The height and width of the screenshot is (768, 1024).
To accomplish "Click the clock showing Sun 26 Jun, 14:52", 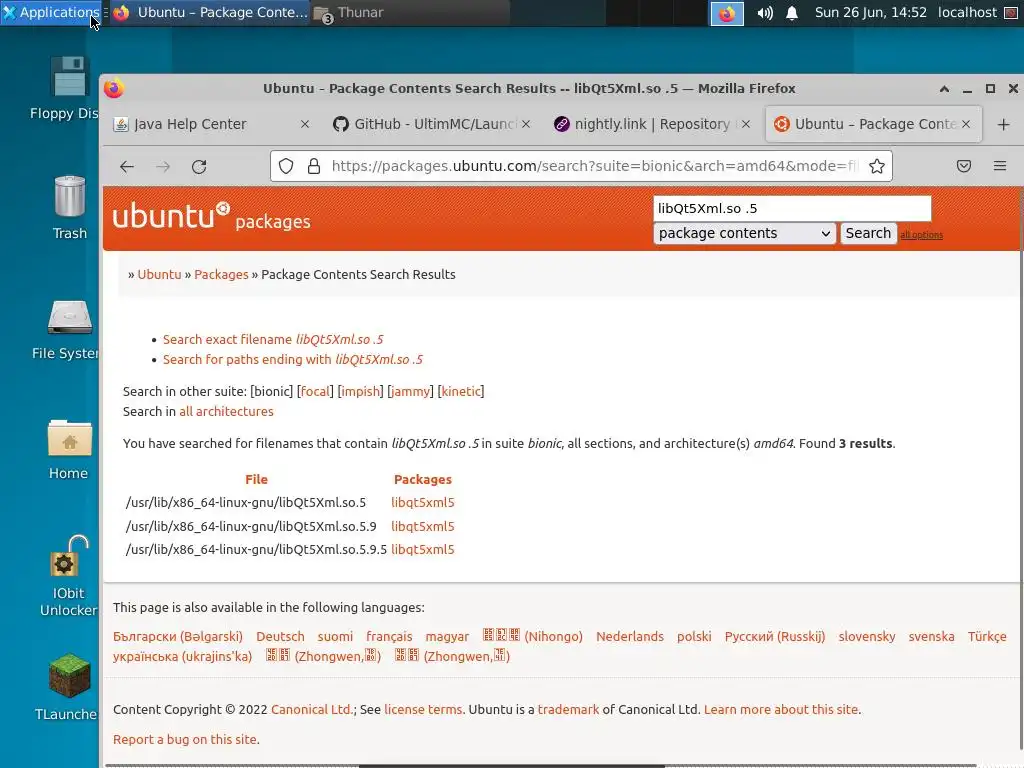I will pyautogui.click(x=871, y=12).
